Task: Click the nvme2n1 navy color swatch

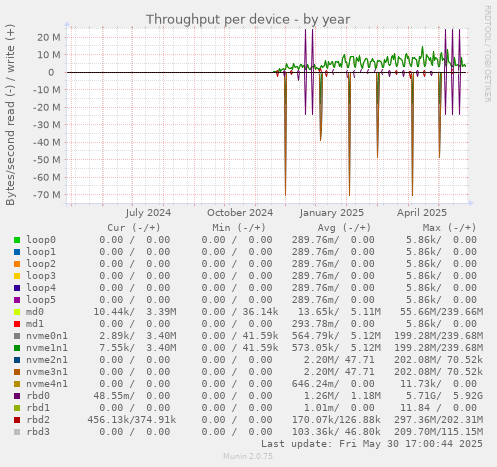Action: click(x=17, y=360)
